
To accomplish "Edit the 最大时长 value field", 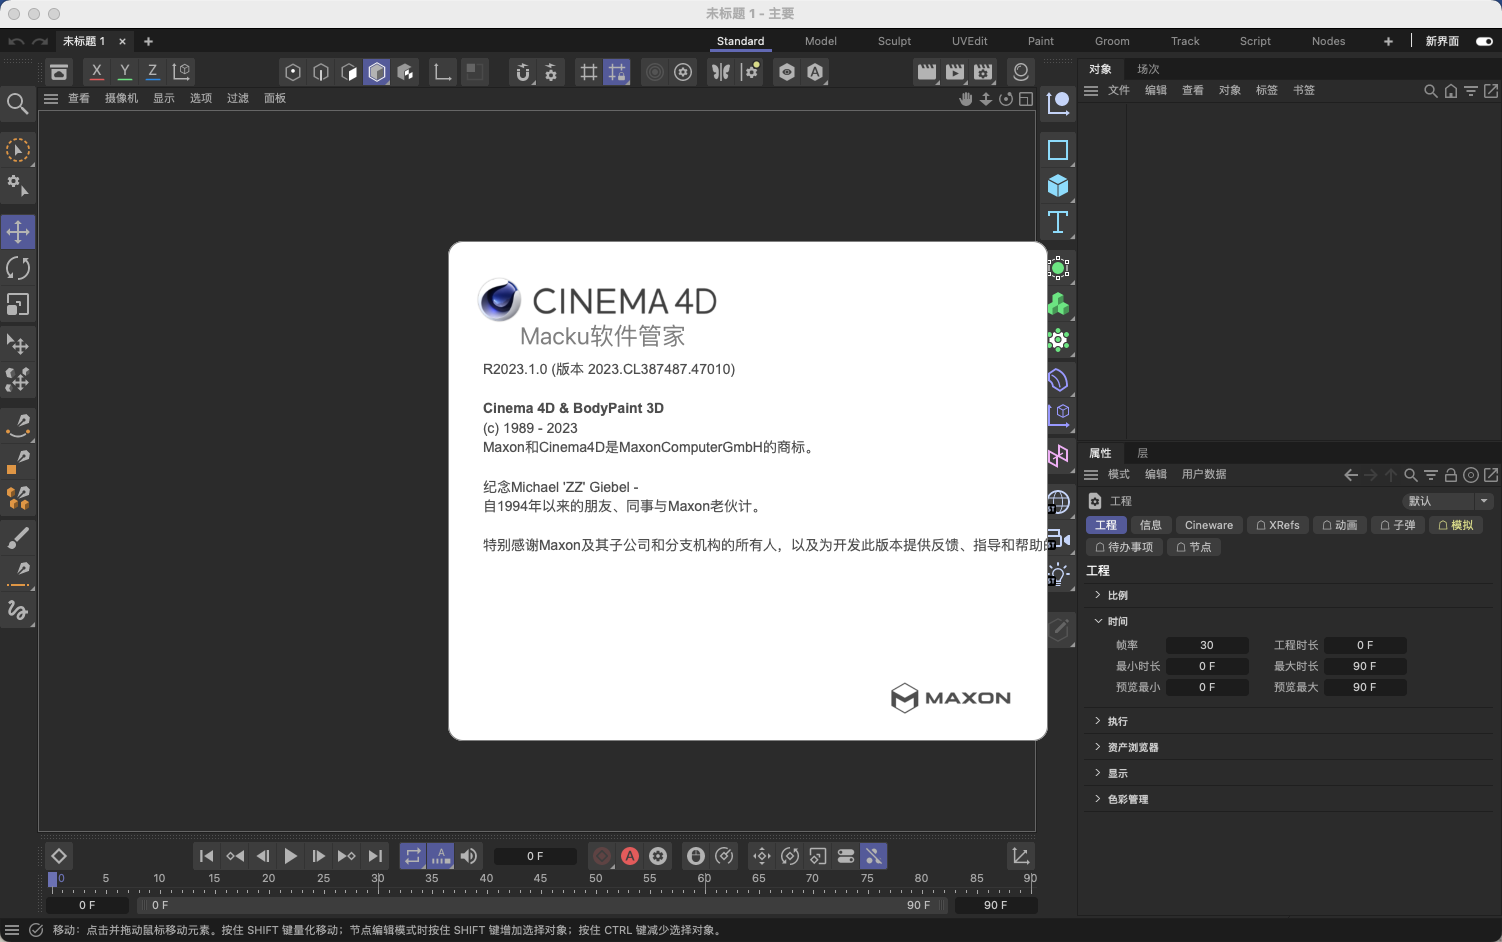I will [1365, 666].
